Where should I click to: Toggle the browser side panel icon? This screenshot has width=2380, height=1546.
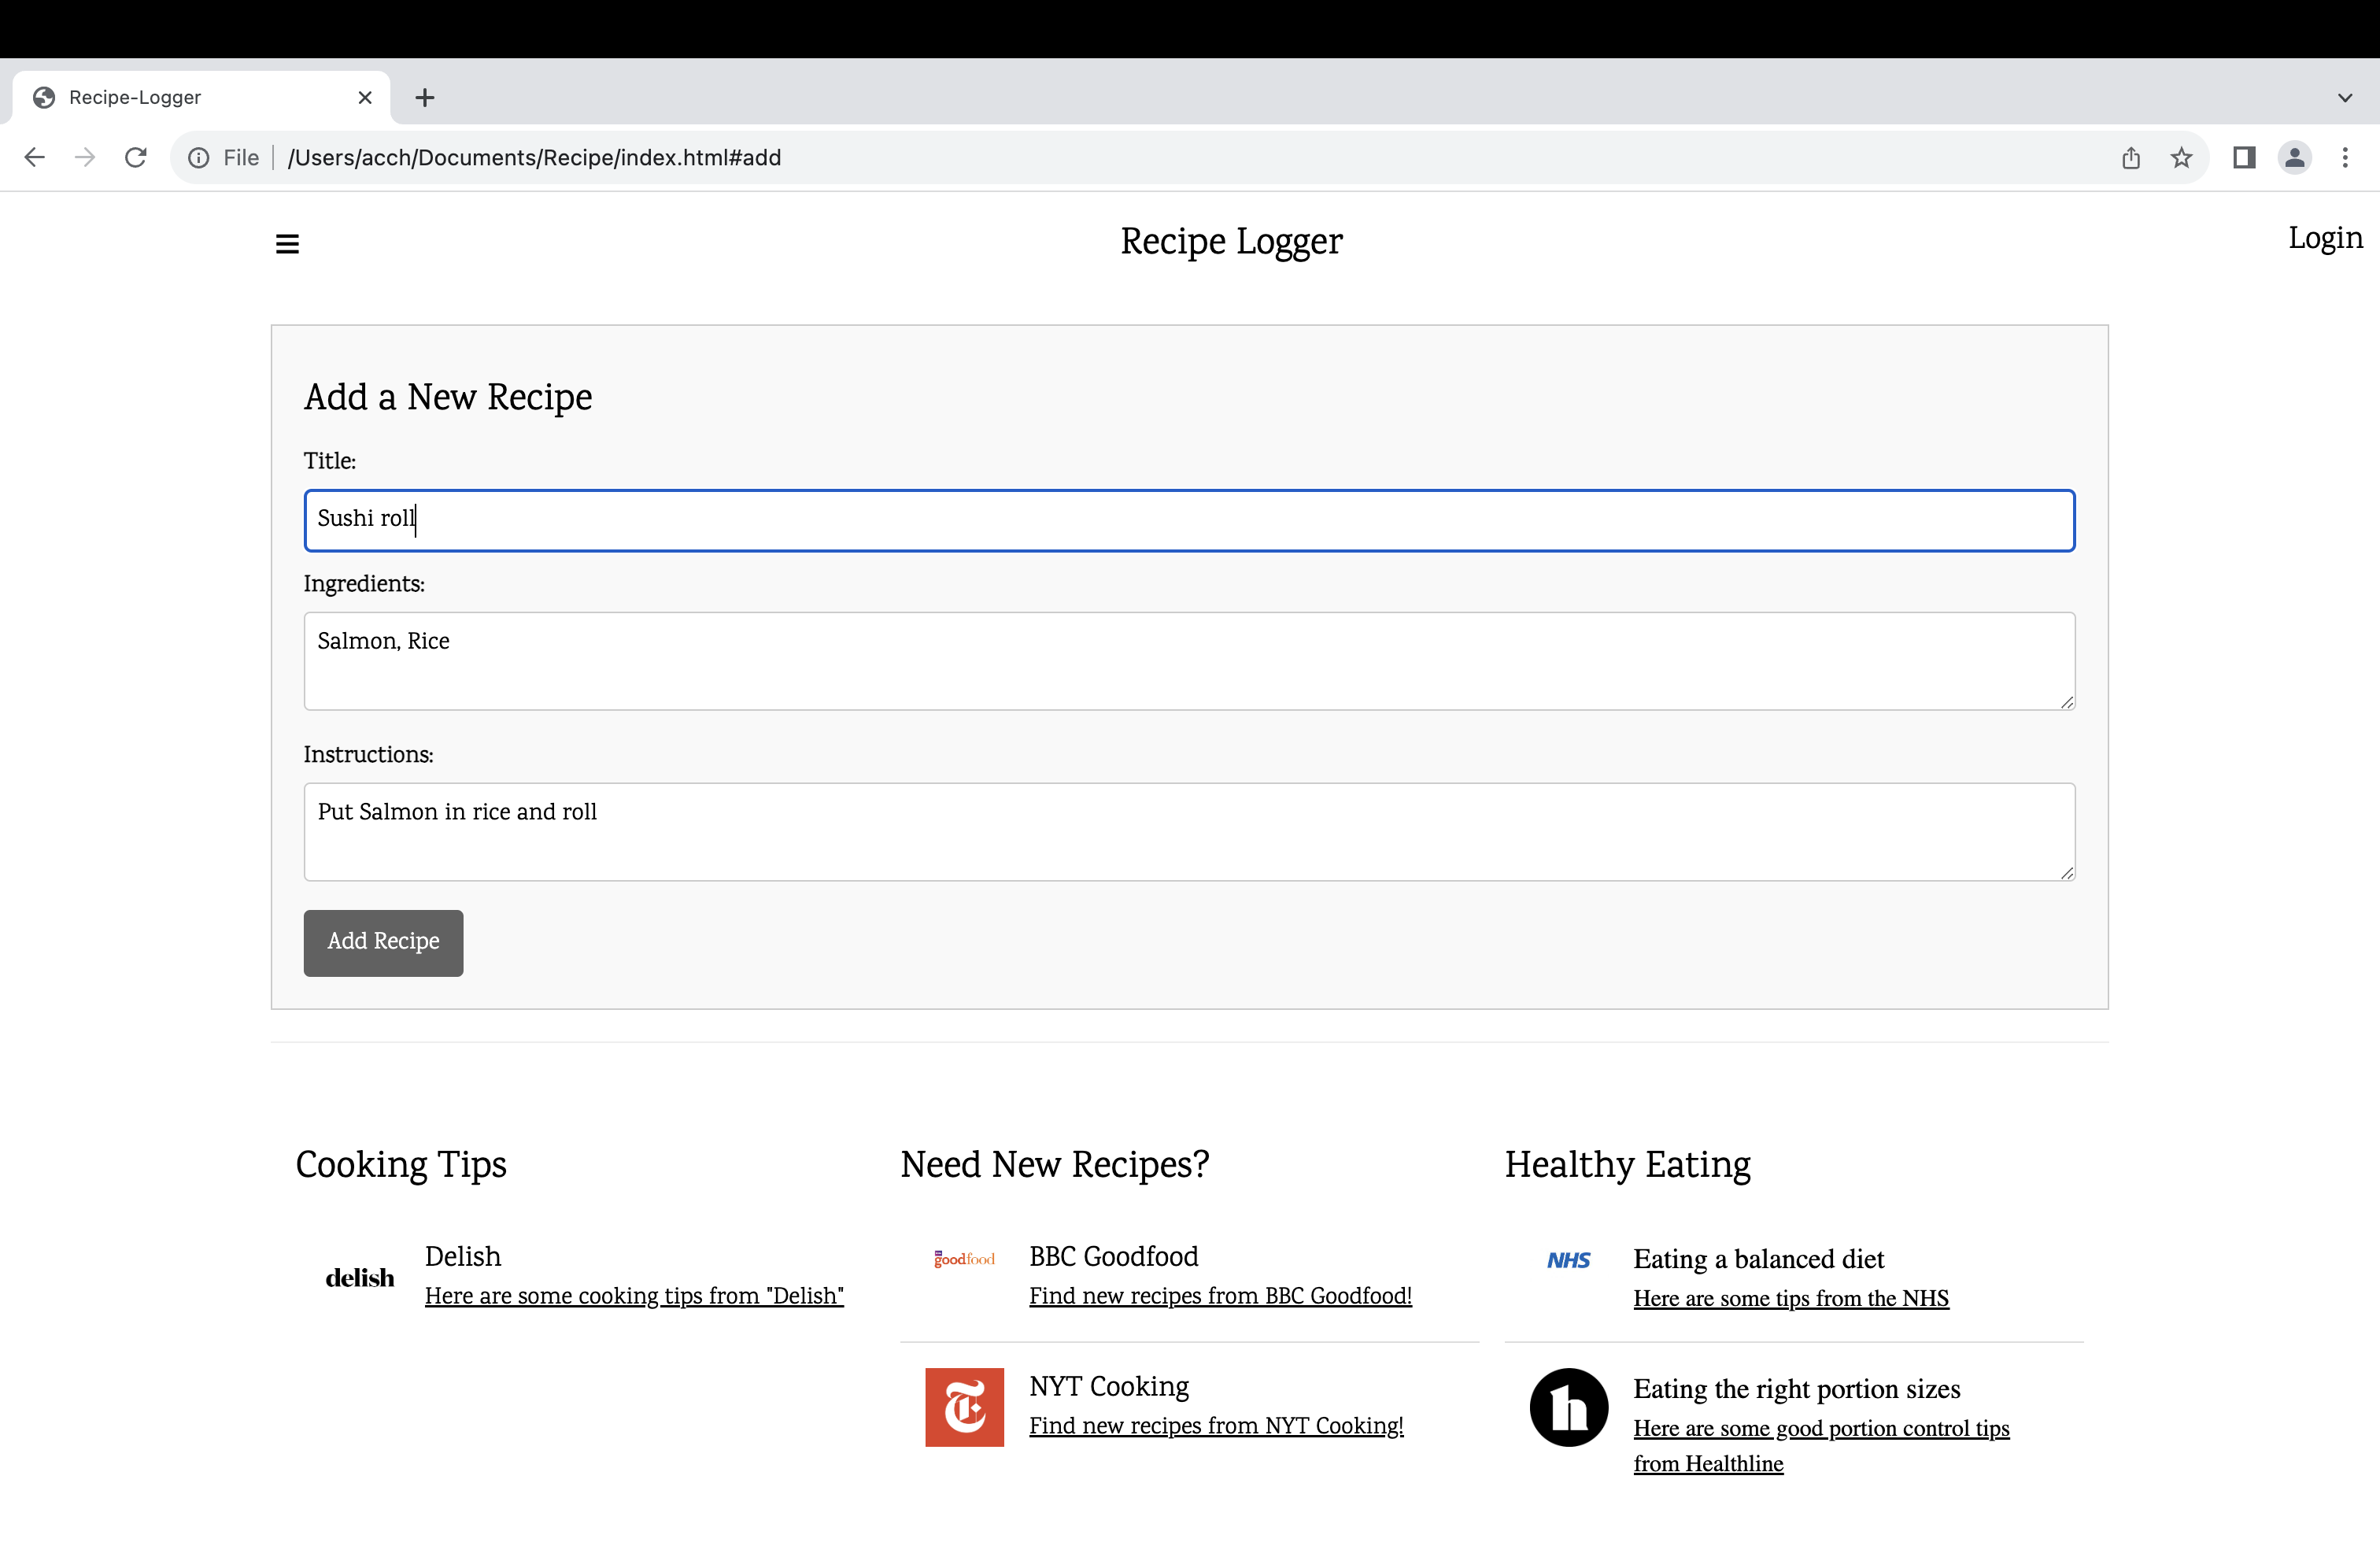(2244, 158)
